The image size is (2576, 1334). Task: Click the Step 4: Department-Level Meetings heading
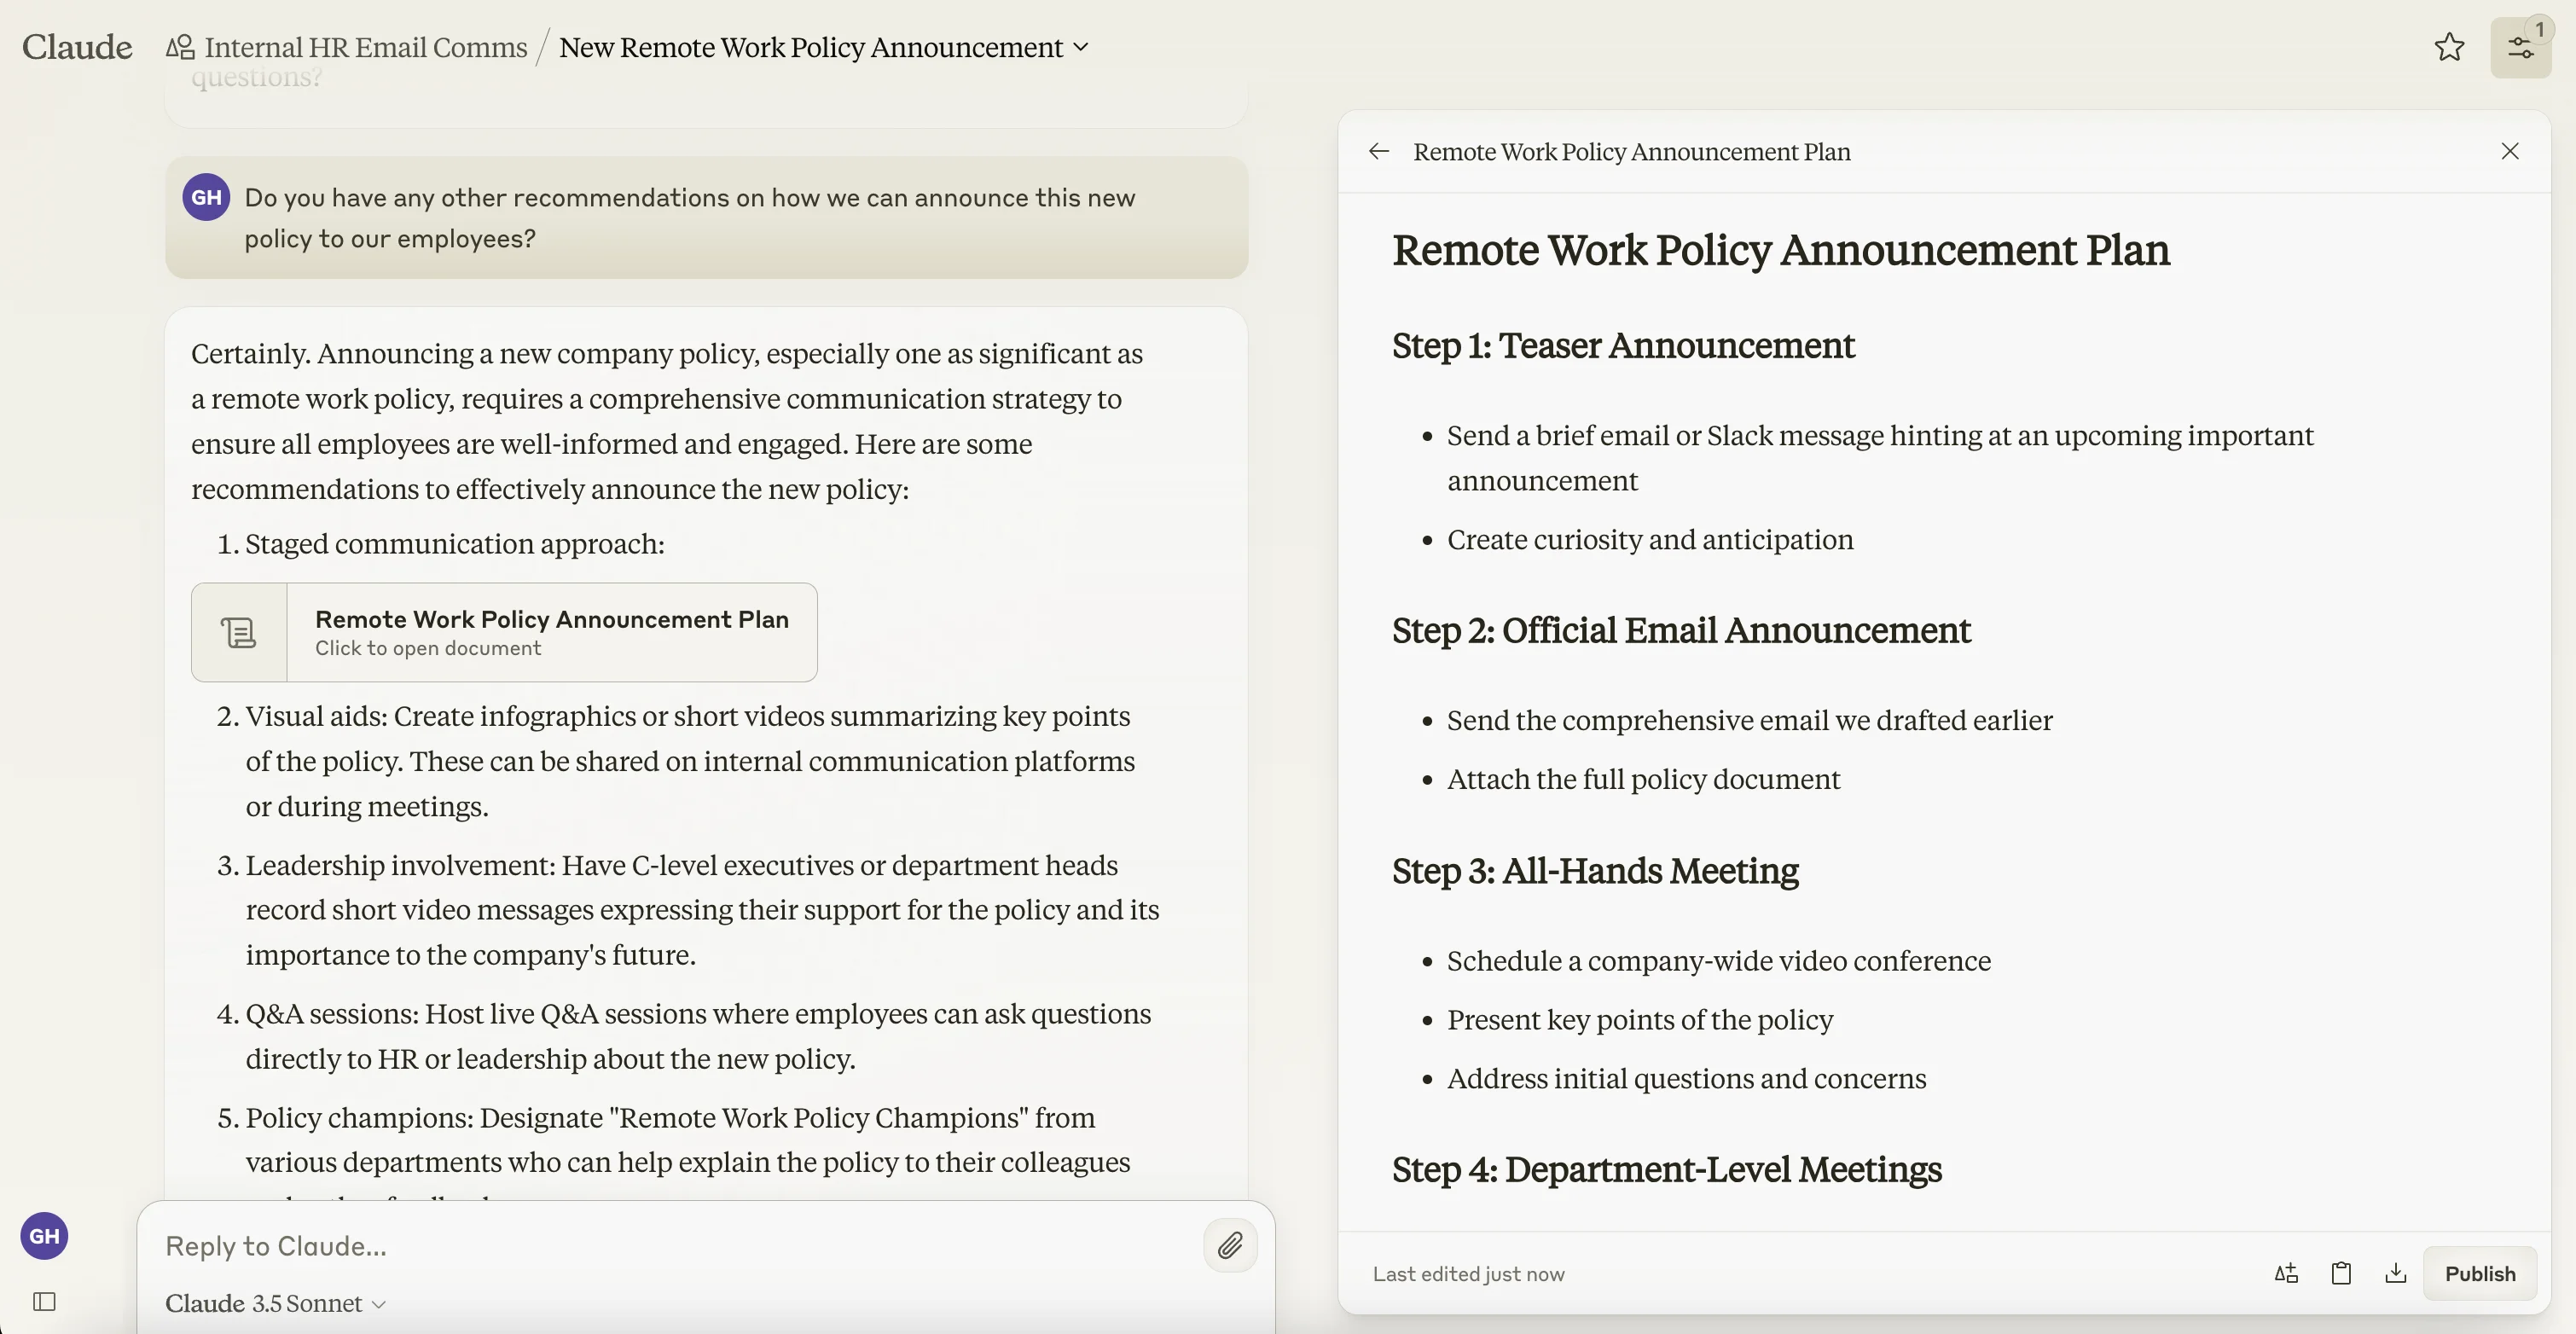point(1666,1169)
